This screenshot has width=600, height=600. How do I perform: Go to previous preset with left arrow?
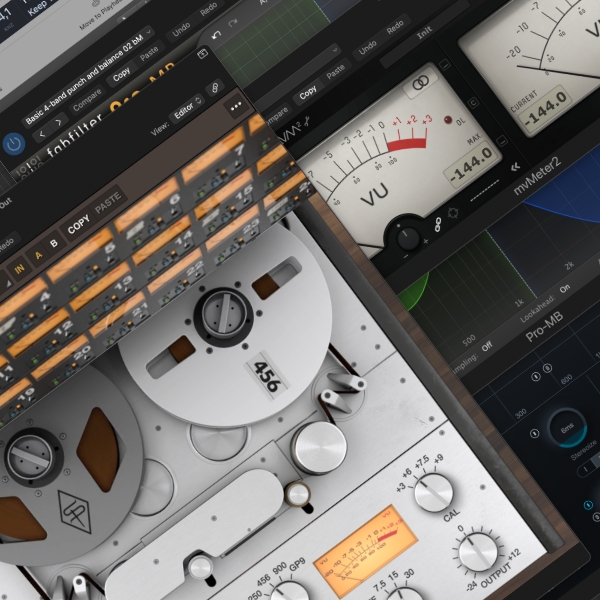[x=42, y=134]
